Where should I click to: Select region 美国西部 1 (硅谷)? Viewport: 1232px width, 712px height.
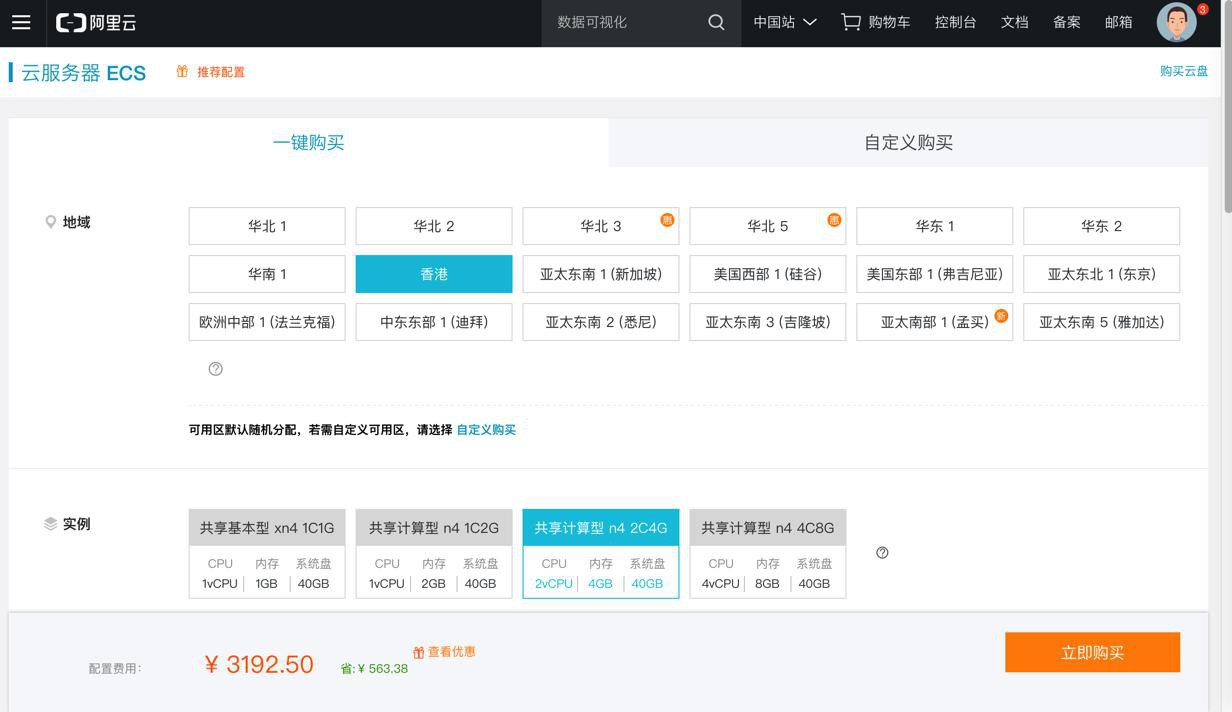(x=767, y=274)
